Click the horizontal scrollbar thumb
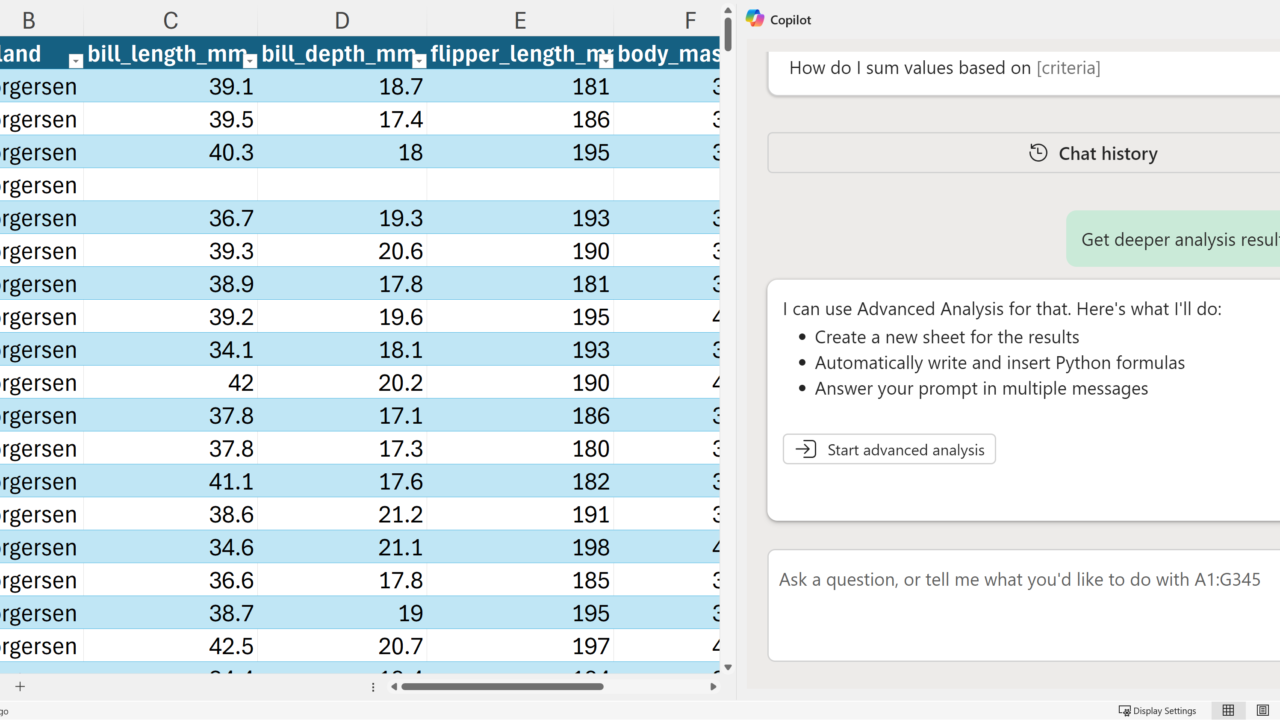The width and height of the screenshot is (1280, 720). pyautogui.click(x=502, y=687)
